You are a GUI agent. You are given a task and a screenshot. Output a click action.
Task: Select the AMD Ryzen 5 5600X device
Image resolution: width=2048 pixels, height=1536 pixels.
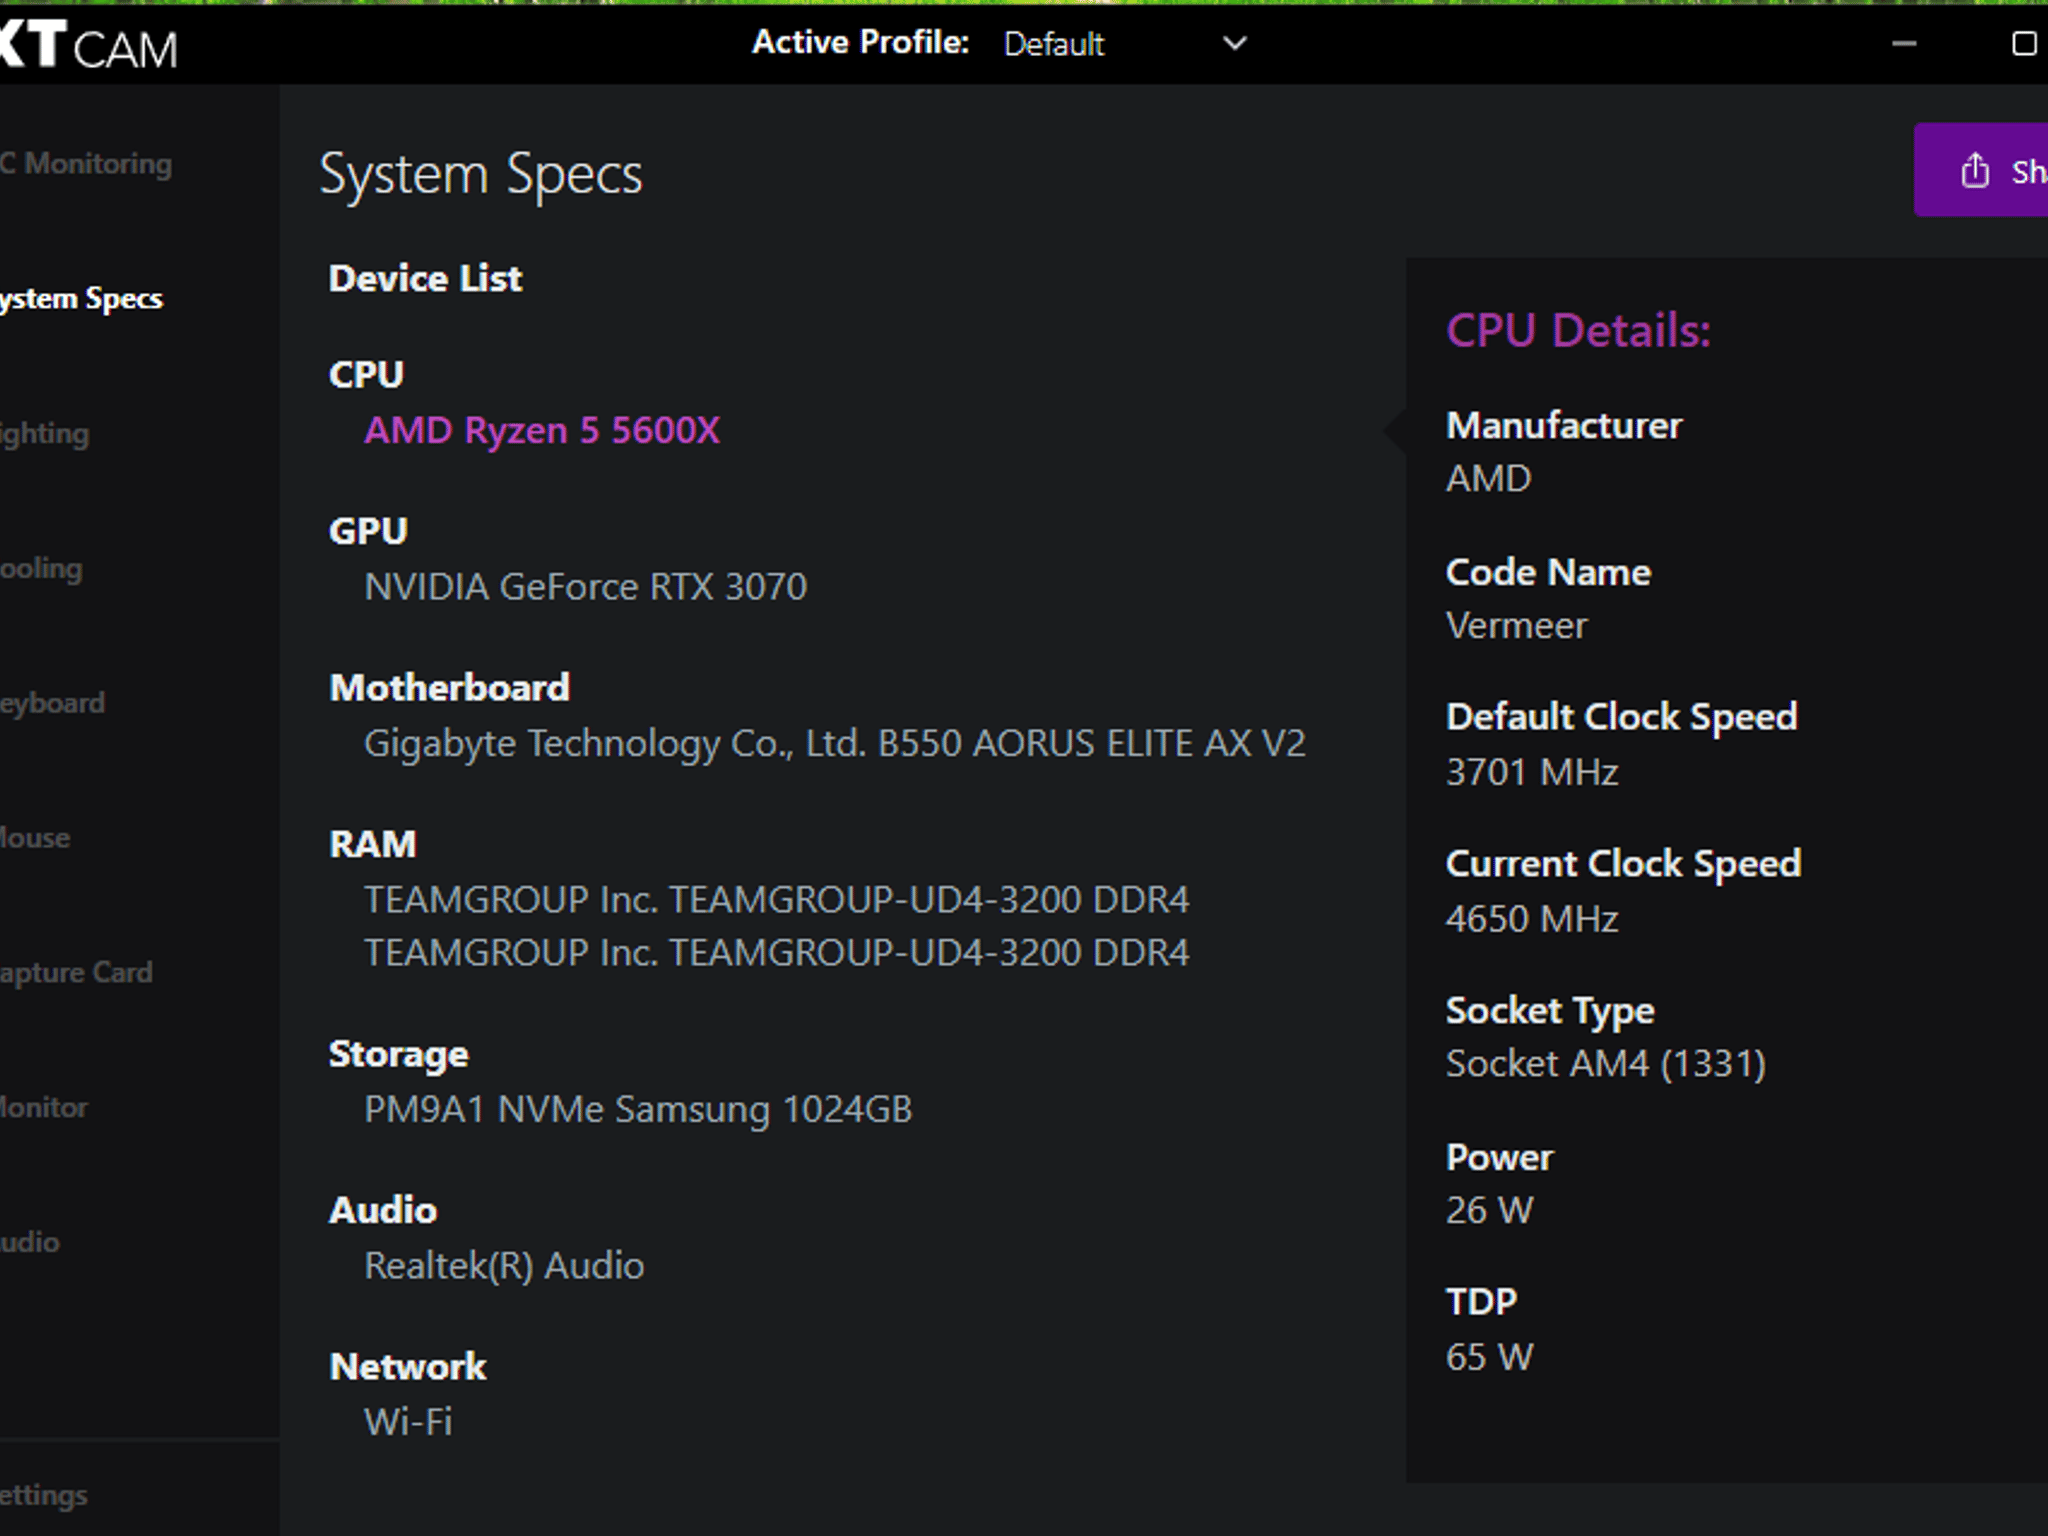pos(542,431)
